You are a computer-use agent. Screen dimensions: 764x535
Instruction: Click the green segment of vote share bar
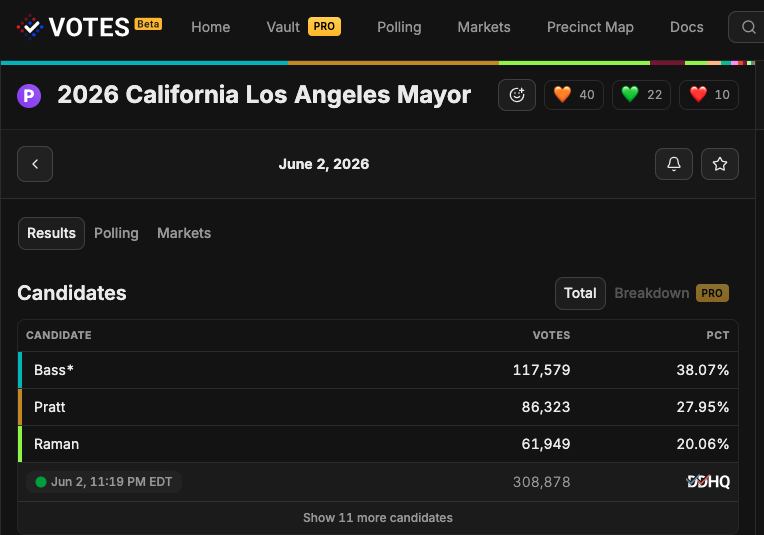(574, 63)
